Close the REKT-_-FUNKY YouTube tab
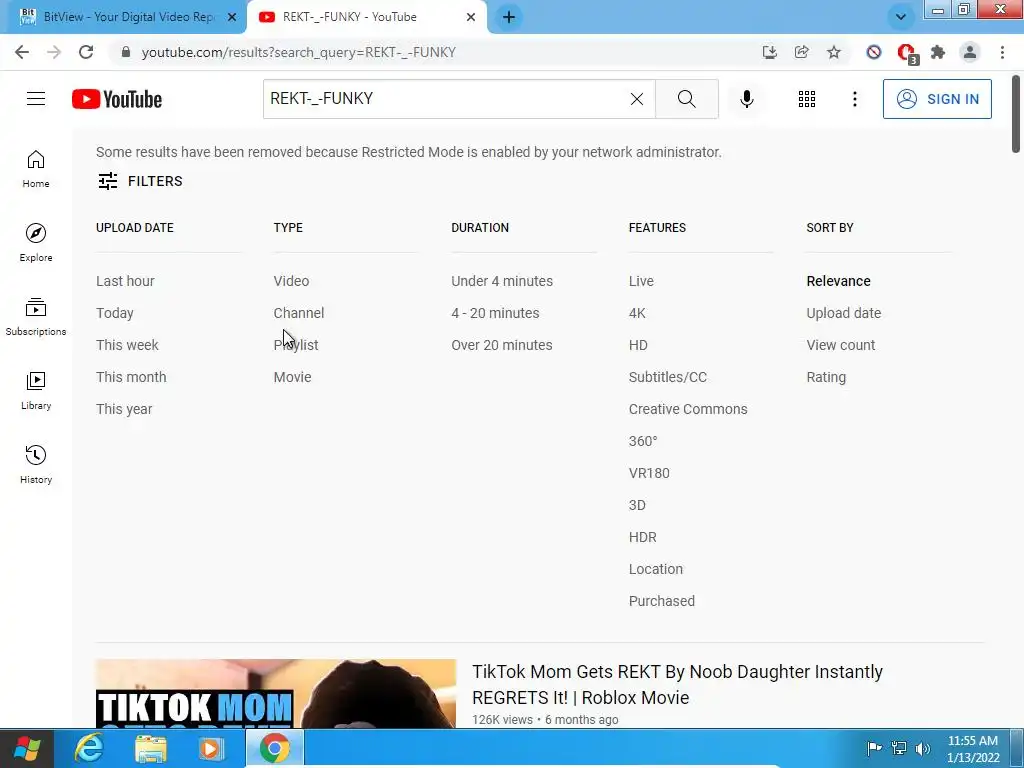 [x=471, y=17]
